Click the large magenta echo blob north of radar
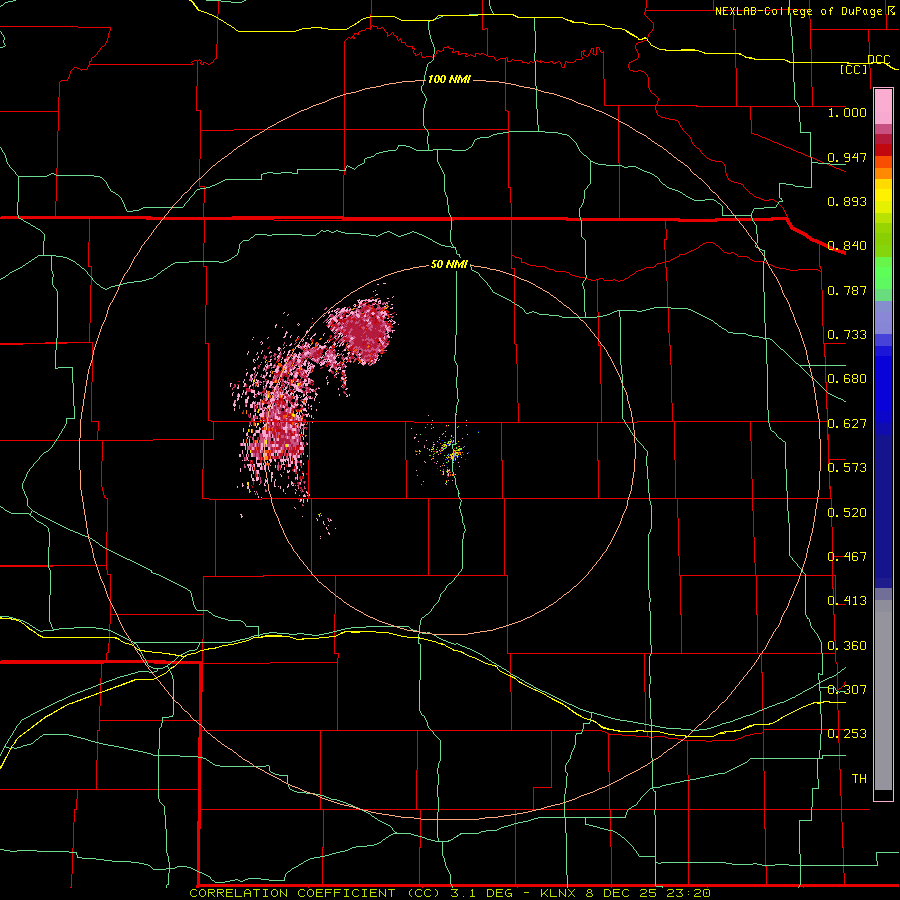900x900 pixels. [362, 331]
